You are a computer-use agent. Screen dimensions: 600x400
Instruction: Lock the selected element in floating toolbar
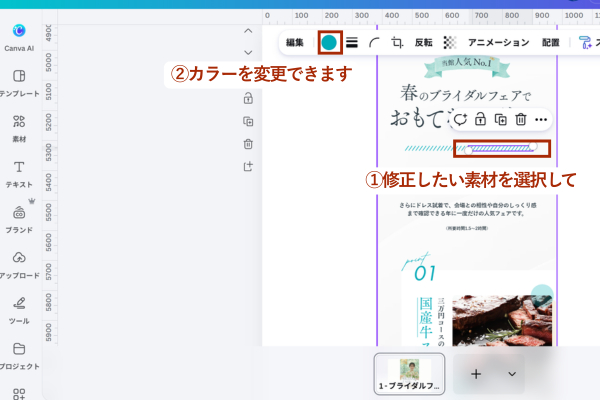point(480,119)
